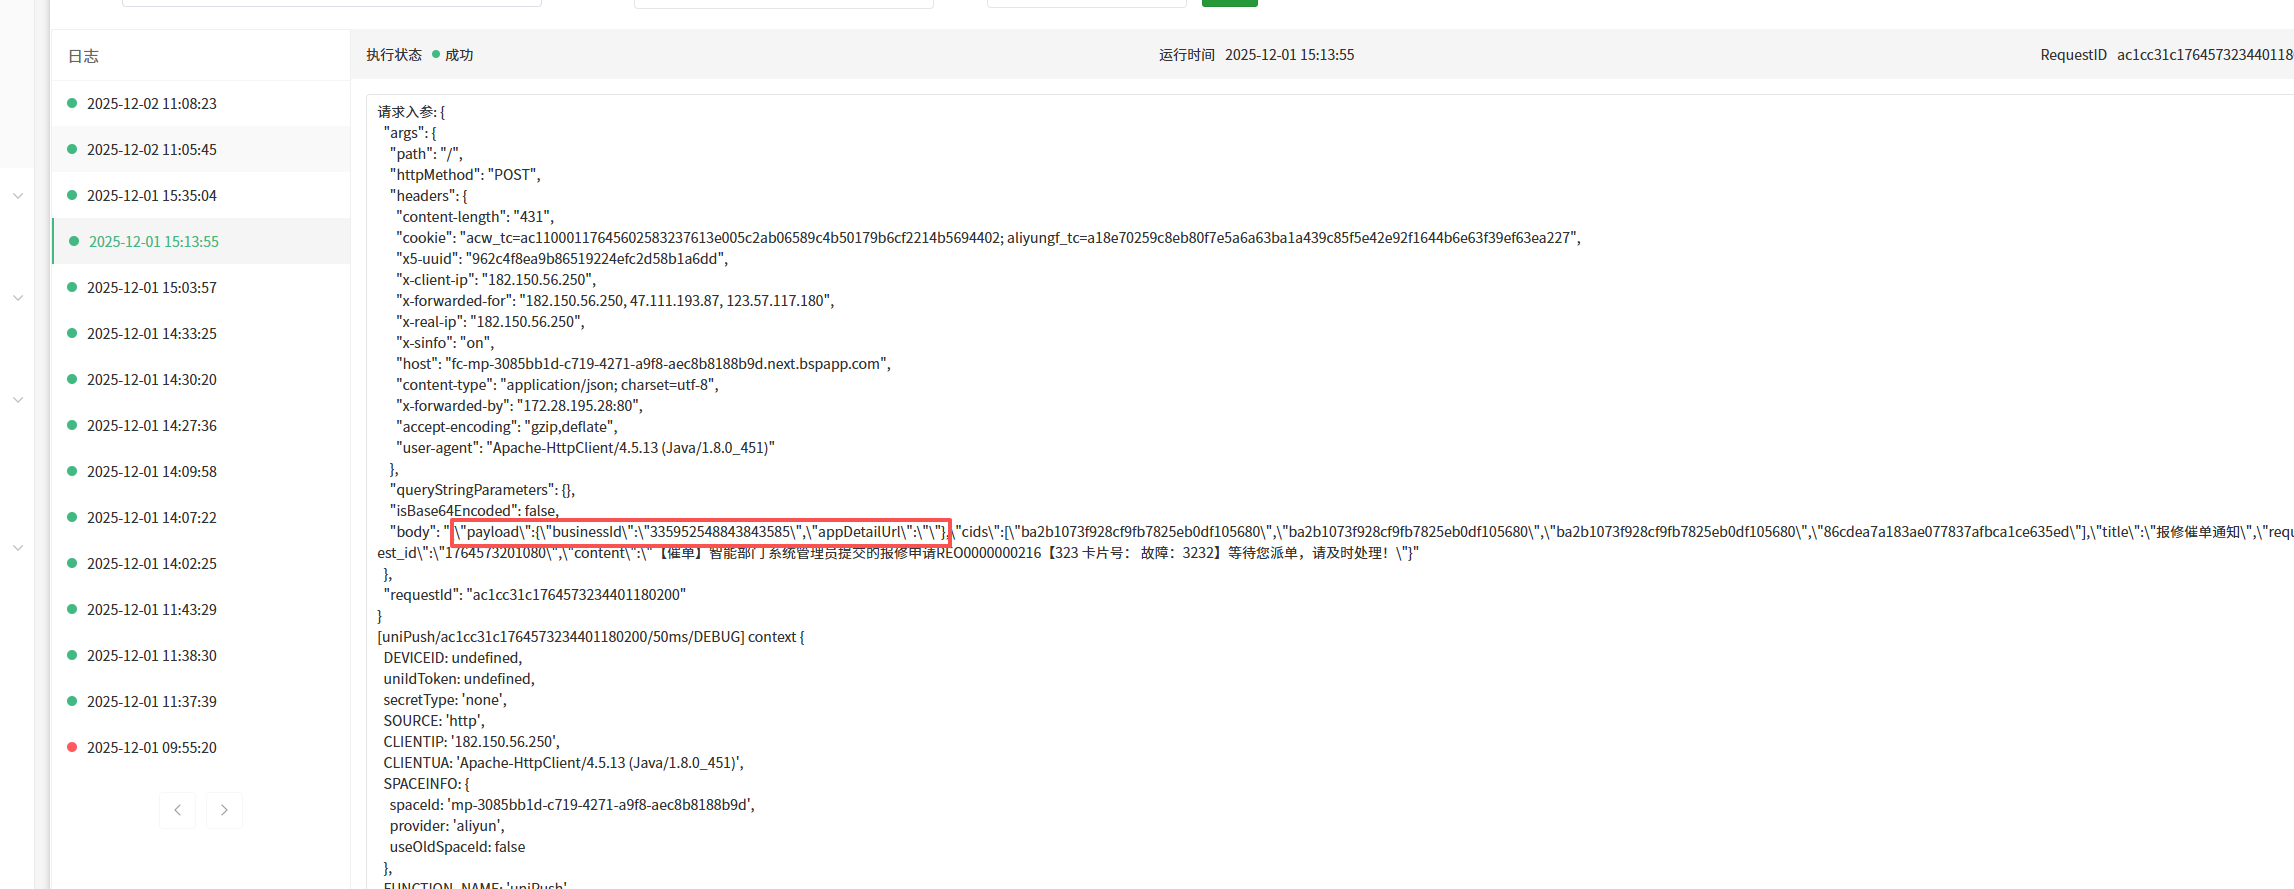
Task: Go to the next page of logs
Action: (x=224, y=810)
